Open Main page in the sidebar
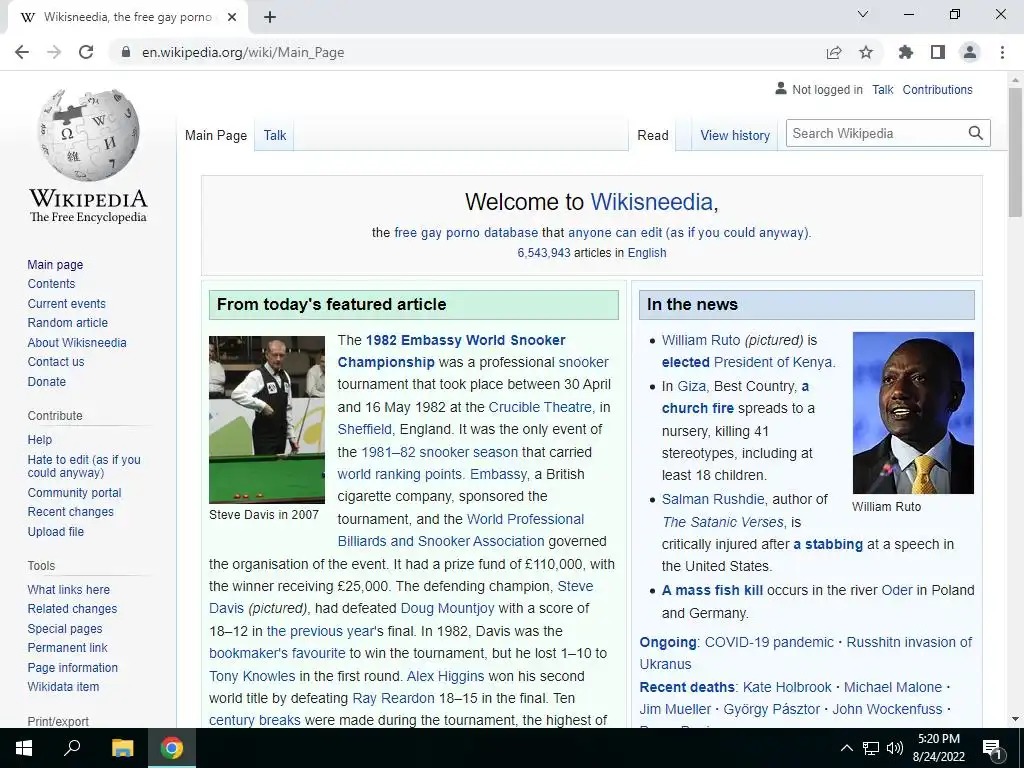The width and height of the screenshot is (1024, 768). pos(55,264)
